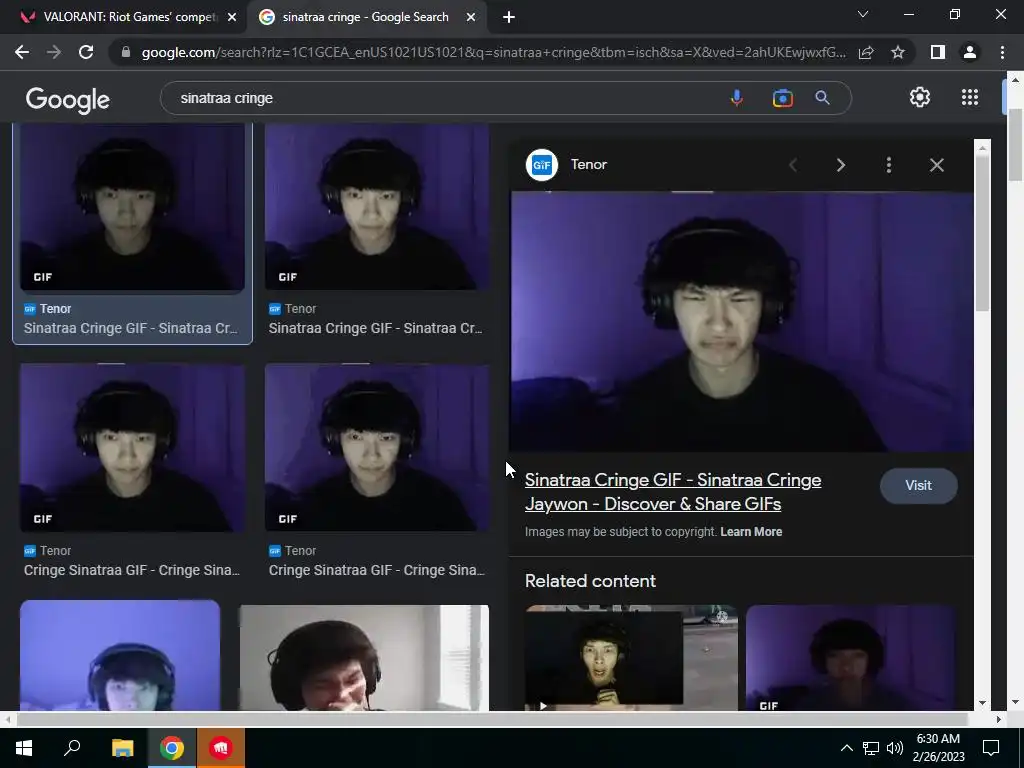Go back to the previous page
Screen dimensions: 1024x768
pos(22,52)
